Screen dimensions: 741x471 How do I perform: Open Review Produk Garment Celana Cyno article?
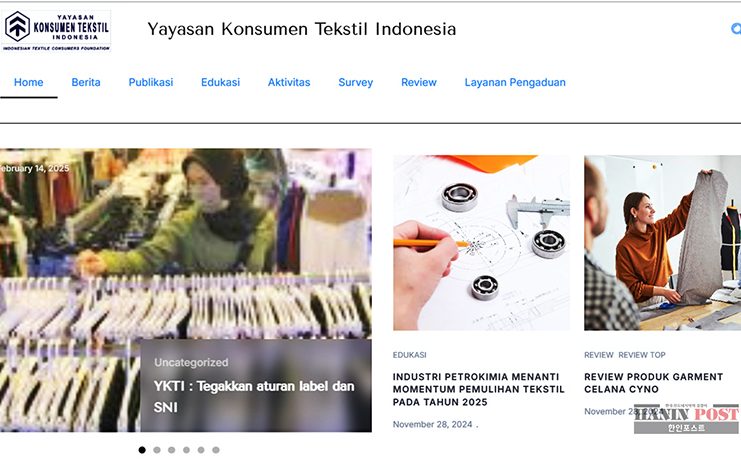point(653,383)
